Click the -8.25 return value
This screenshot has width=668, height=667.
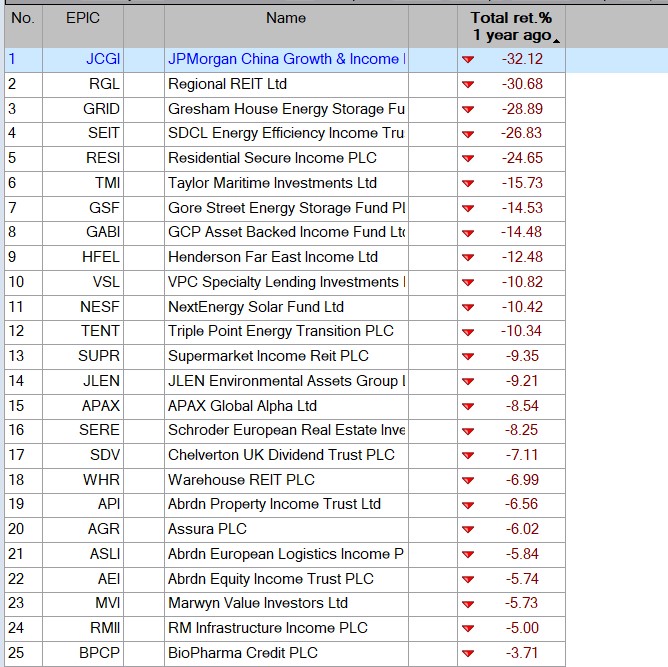[522, 430]
